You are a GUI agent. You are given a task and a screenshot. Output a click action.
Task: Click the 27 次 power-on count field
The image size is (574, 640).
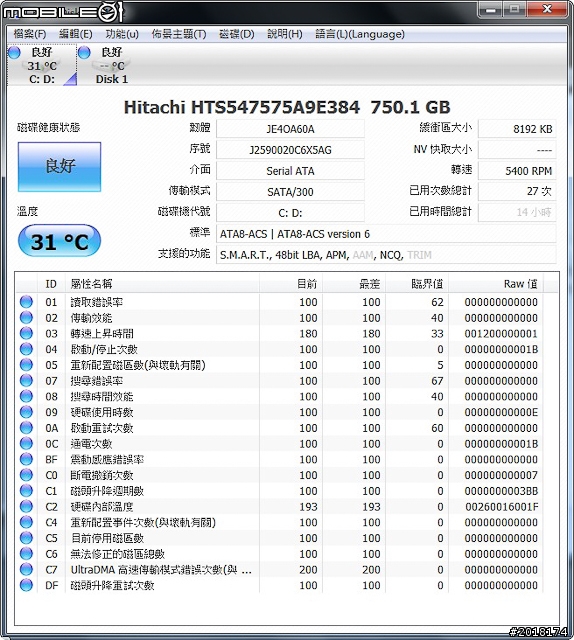[517, 191]
